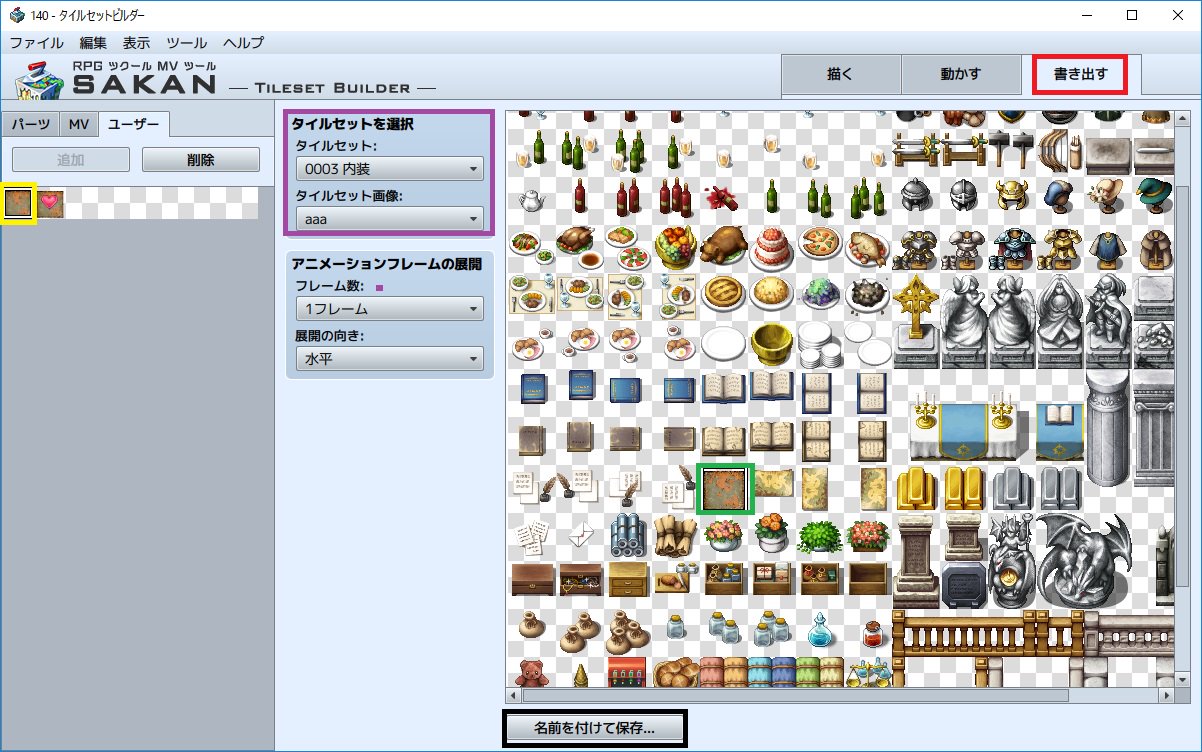
Task: Open the ヘルプ menu
Action: tap(243, 43)
